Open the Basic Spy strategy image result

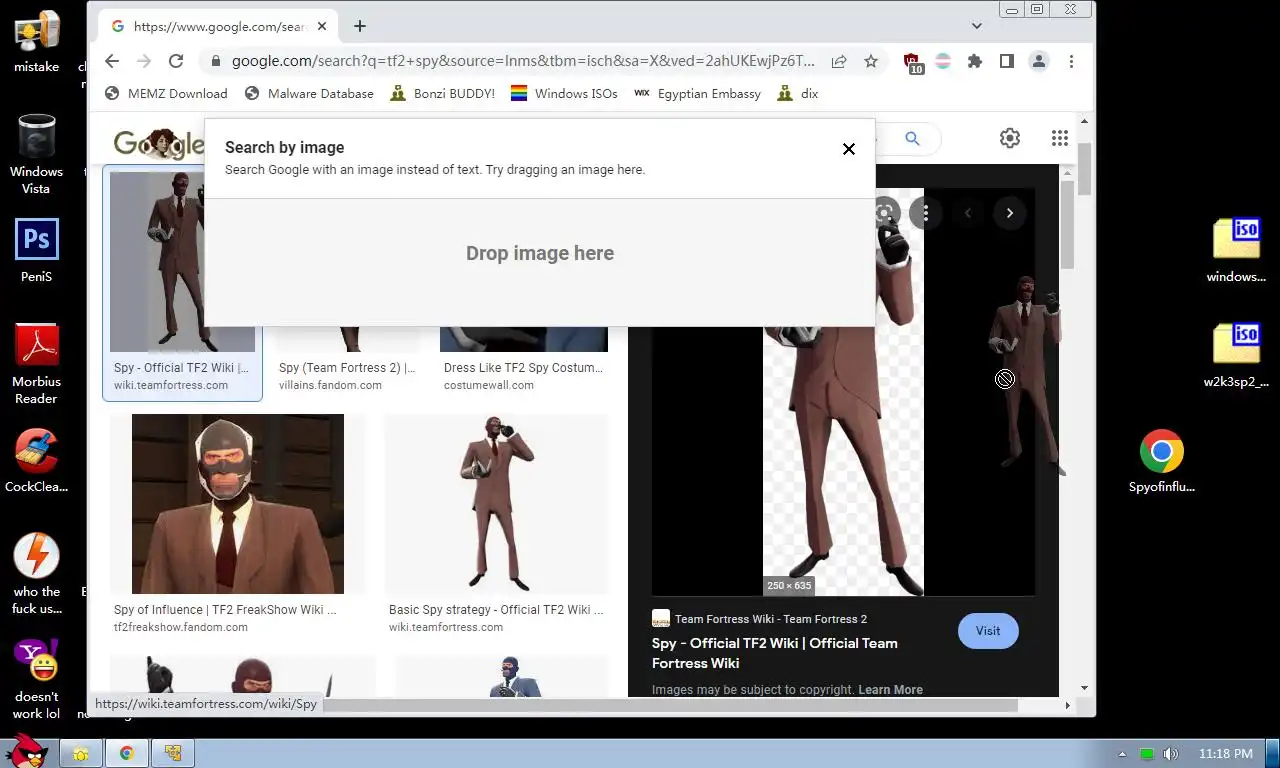pyautogui.click(x=496, y=504)
